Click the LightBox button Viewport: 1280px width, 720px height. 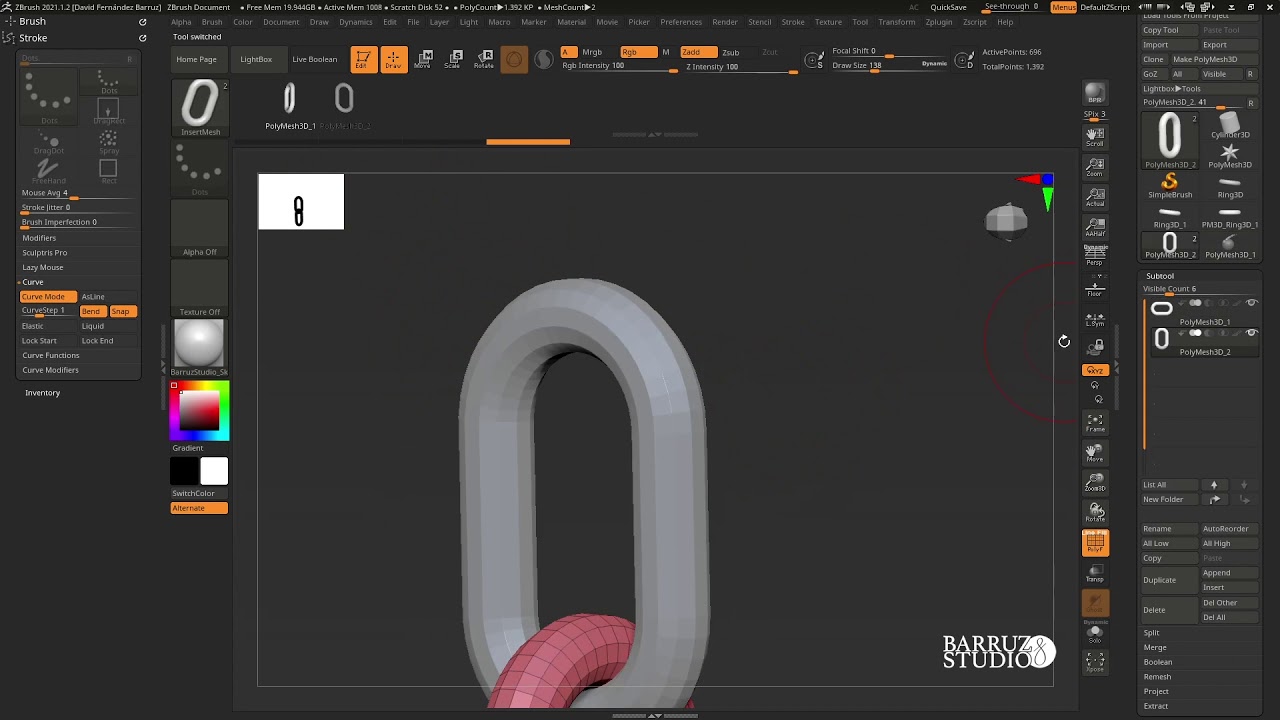[256, 59]
